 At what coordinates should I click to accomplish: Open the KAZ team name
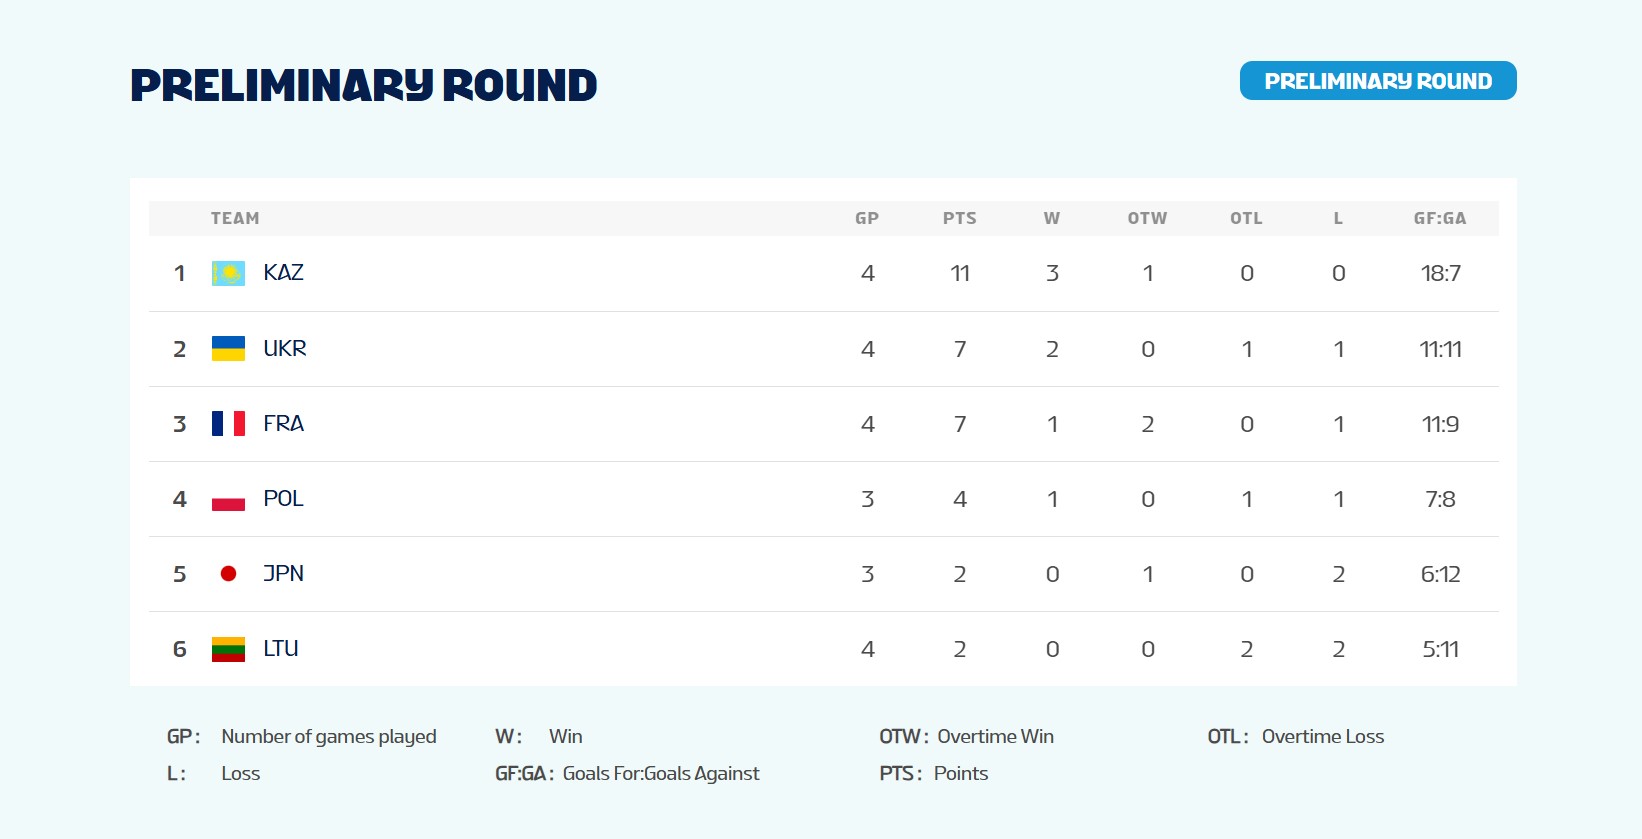tap(283, 272)
